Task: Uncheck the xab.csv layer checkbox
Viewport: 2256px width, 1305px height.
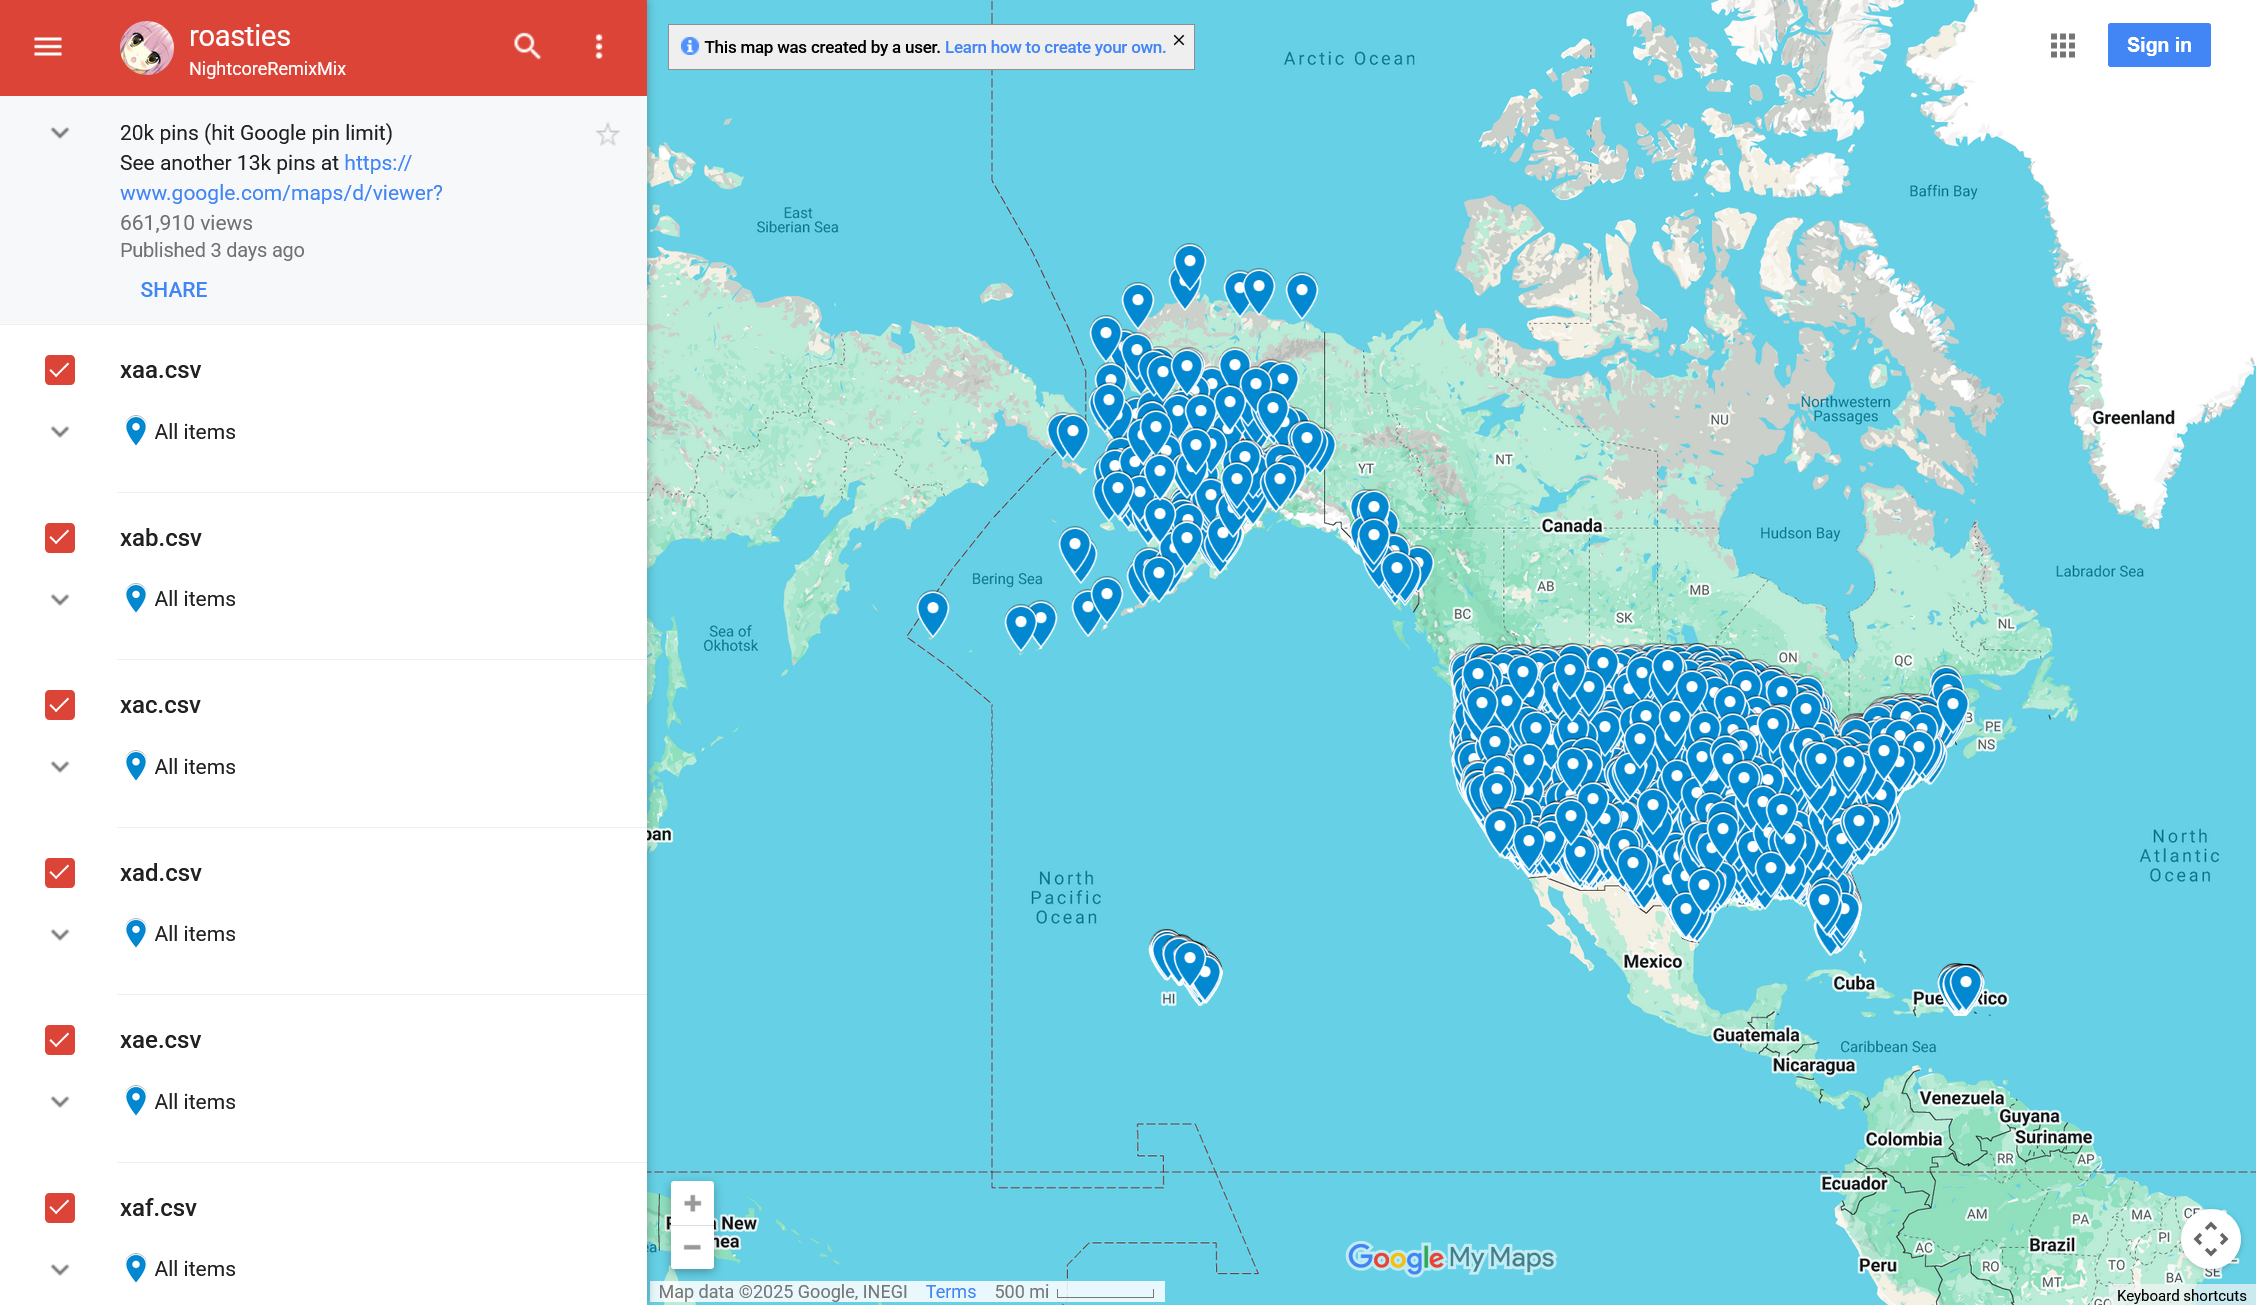Action: pyautogui.click(x=60, y=538)
